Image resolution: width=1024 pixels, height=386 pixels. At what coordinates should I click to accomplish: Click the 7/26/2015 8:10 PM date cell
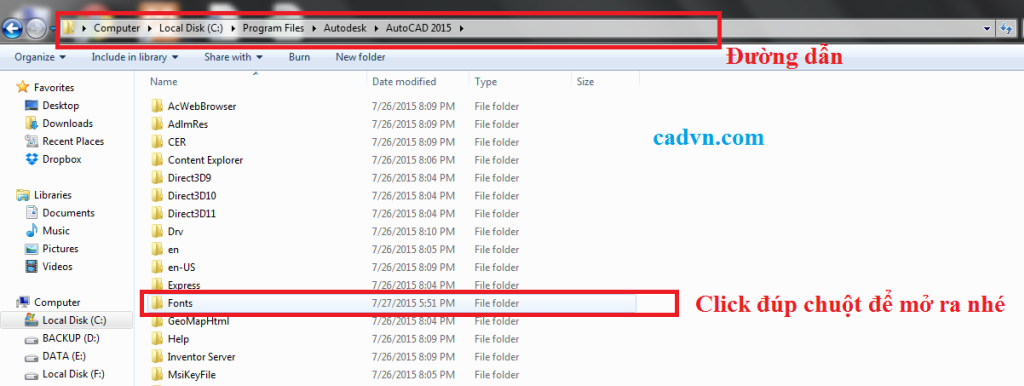tap(413, 231)
